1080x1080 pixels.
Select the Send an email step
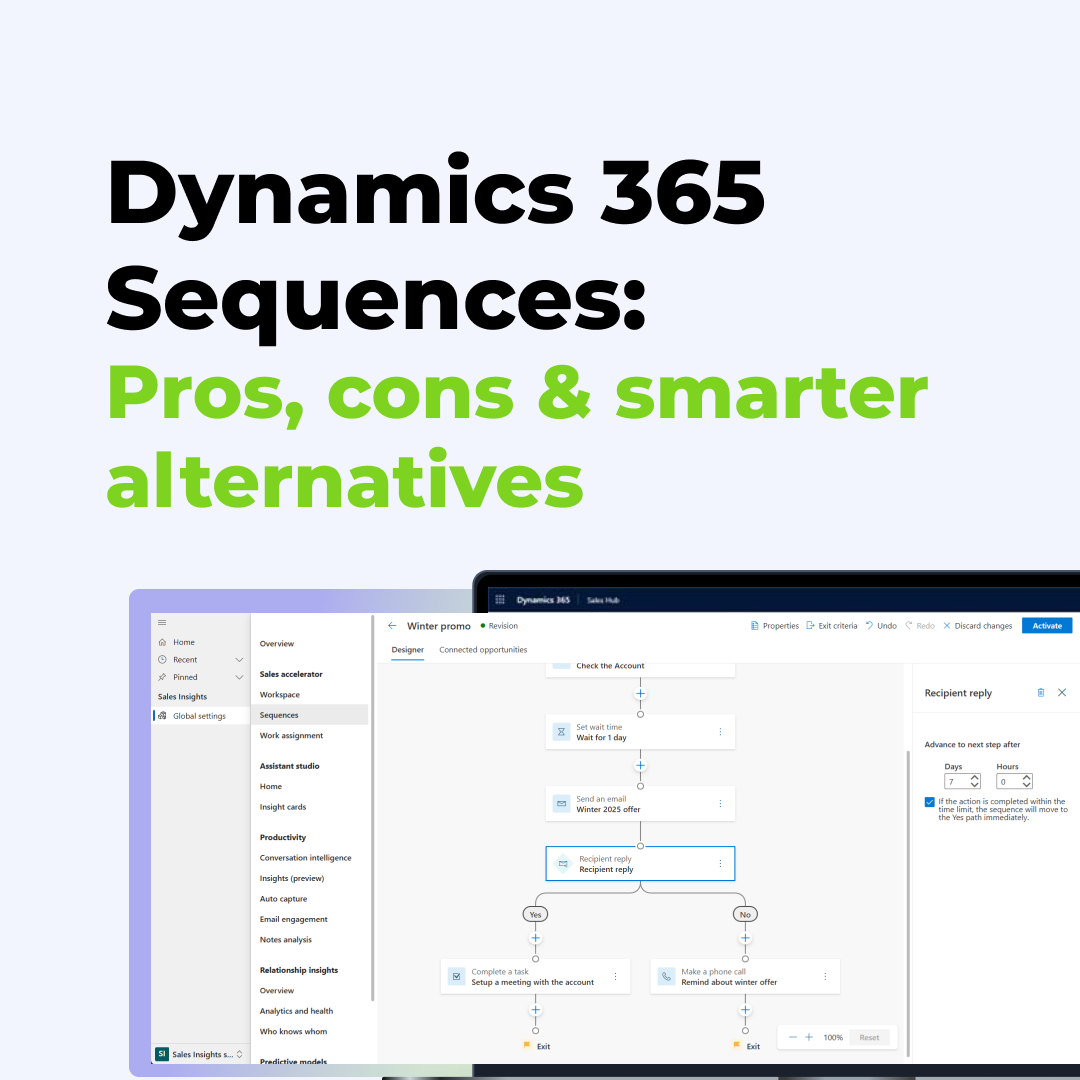click(x=641, y=804)
